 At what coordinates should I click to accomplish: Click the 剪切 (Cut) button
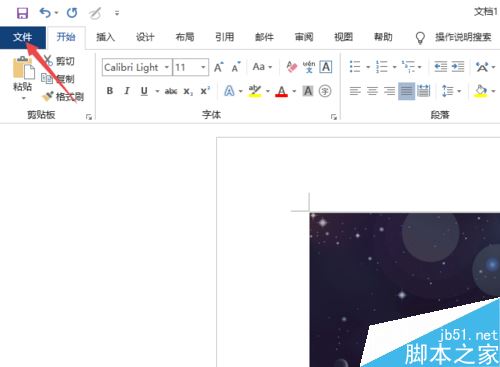pyautogui.click(x=59, y=61)
